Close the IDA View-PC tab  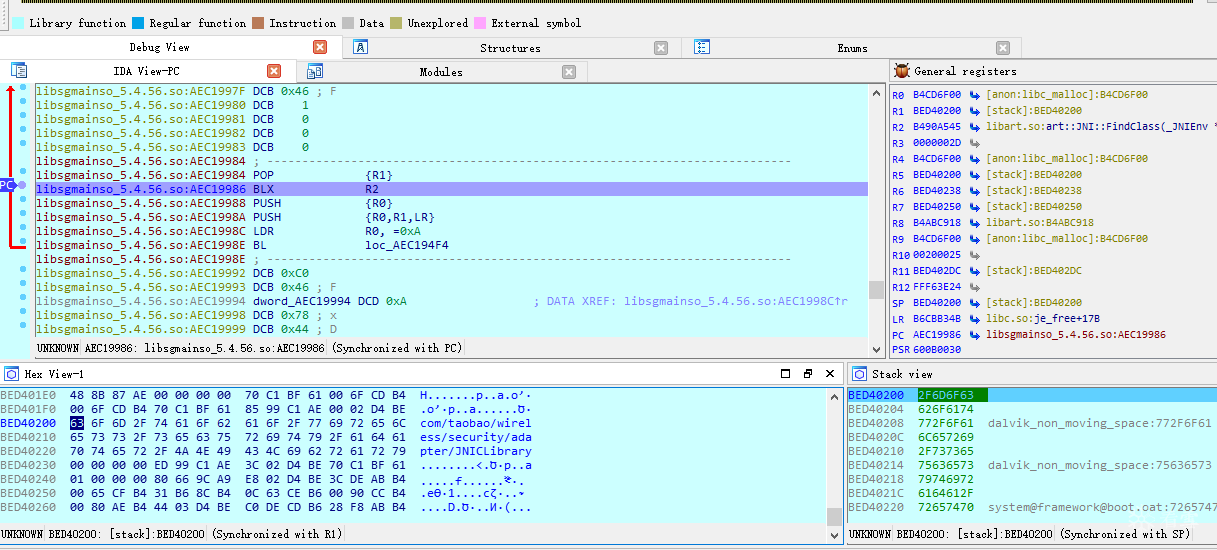pyautogui.click(x=274, y=71)
